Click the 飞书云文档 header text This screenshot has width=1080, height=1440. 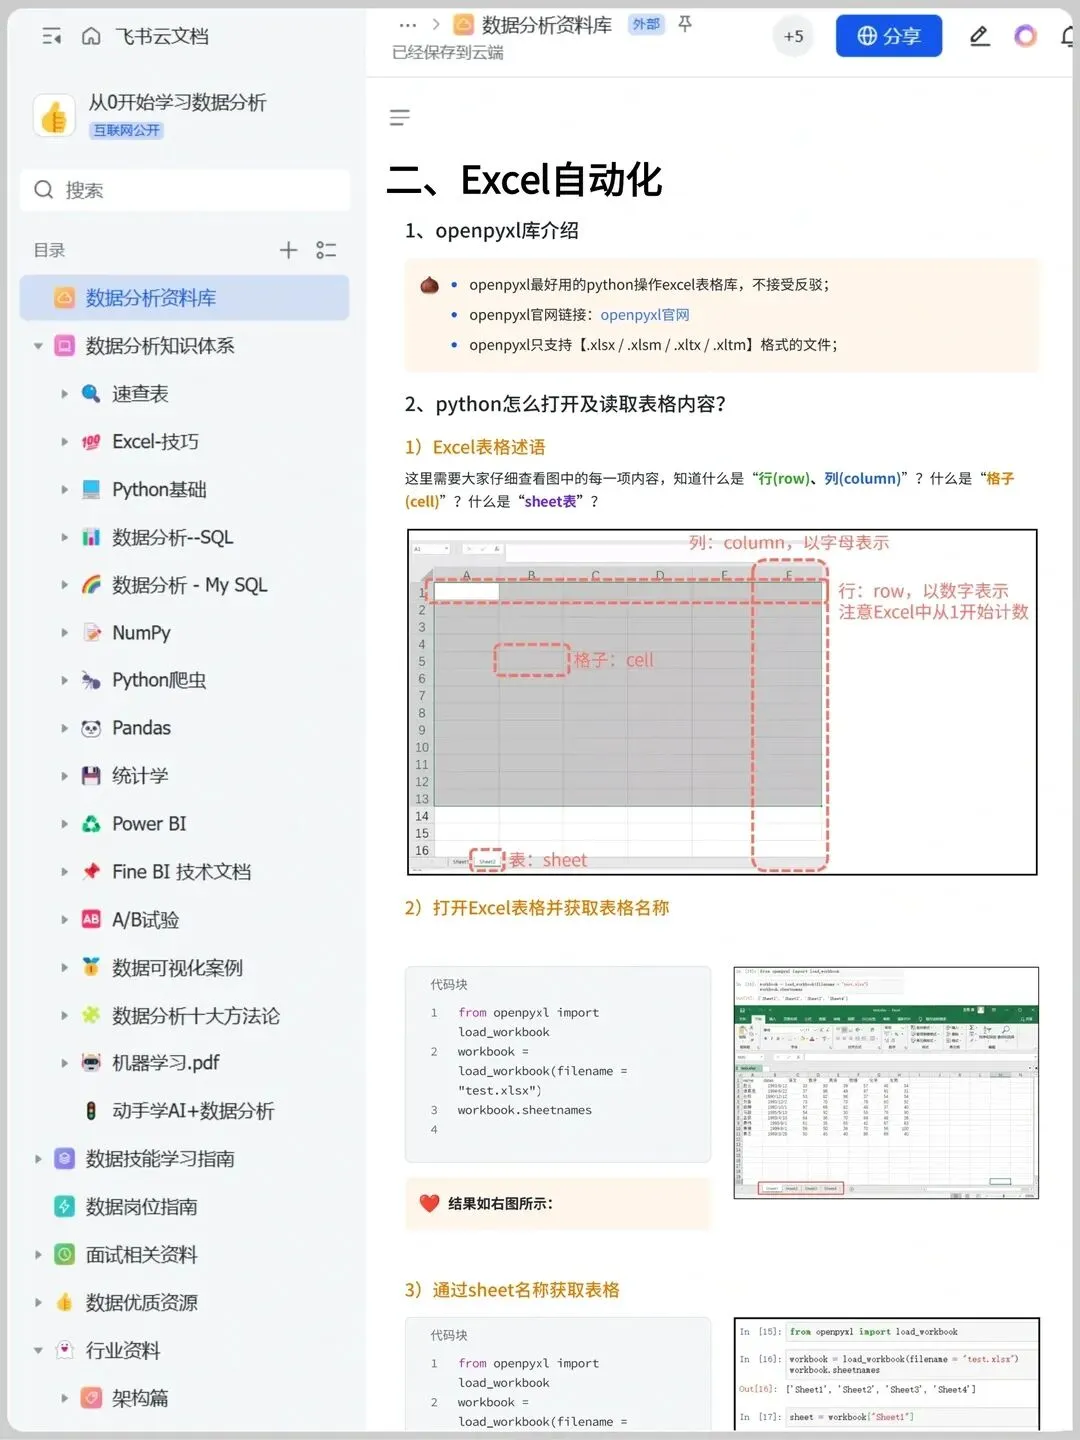point(162,37)
